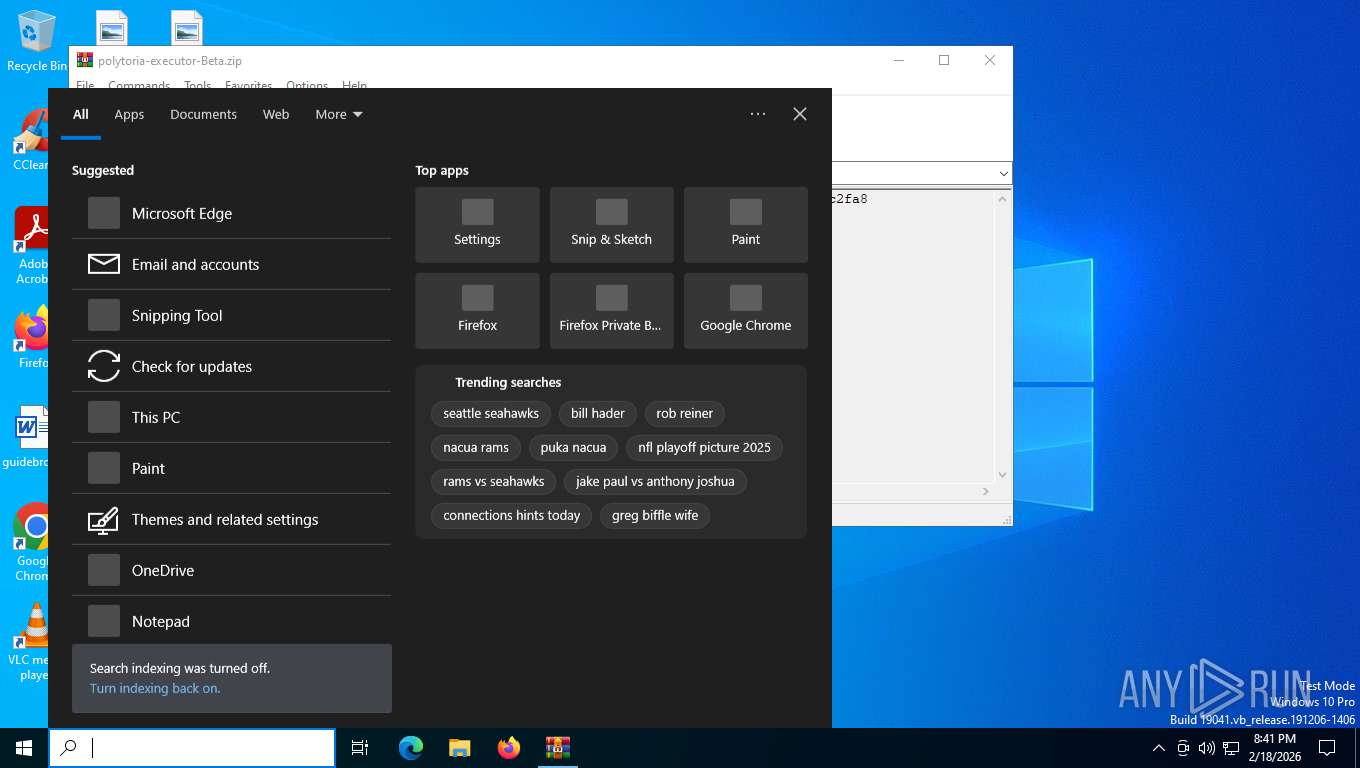Open Firefox from the taskbar
Image resolution: width=1360 pixels, height=768 pixels.
[x=509, y=748]
